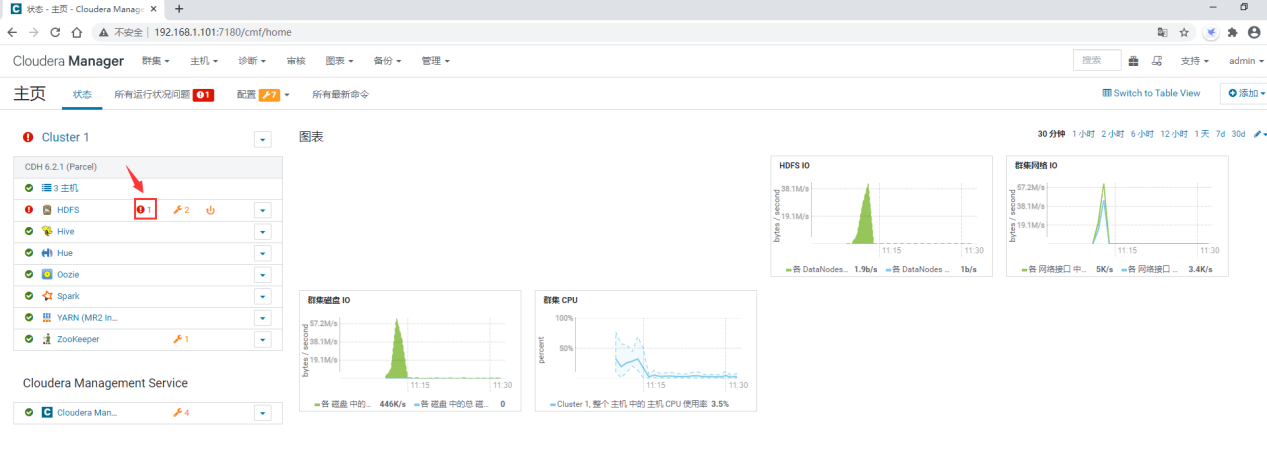
Task: Open the HDFS IO chart title
Action: 796,165
